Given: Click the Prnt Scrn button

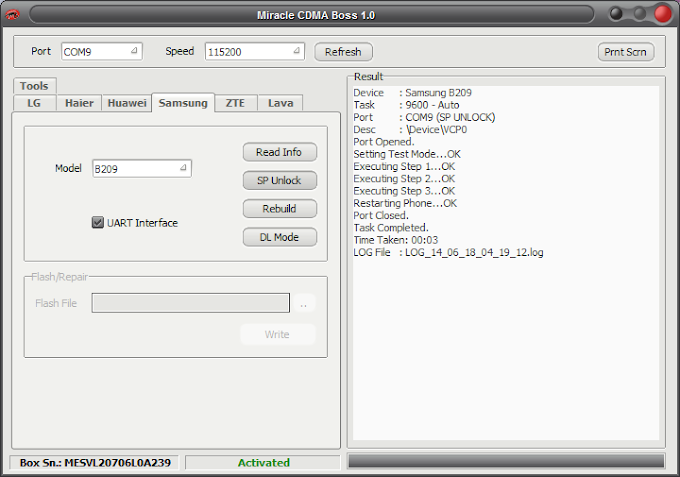Looking at the screenshot, I should (625, 52).
